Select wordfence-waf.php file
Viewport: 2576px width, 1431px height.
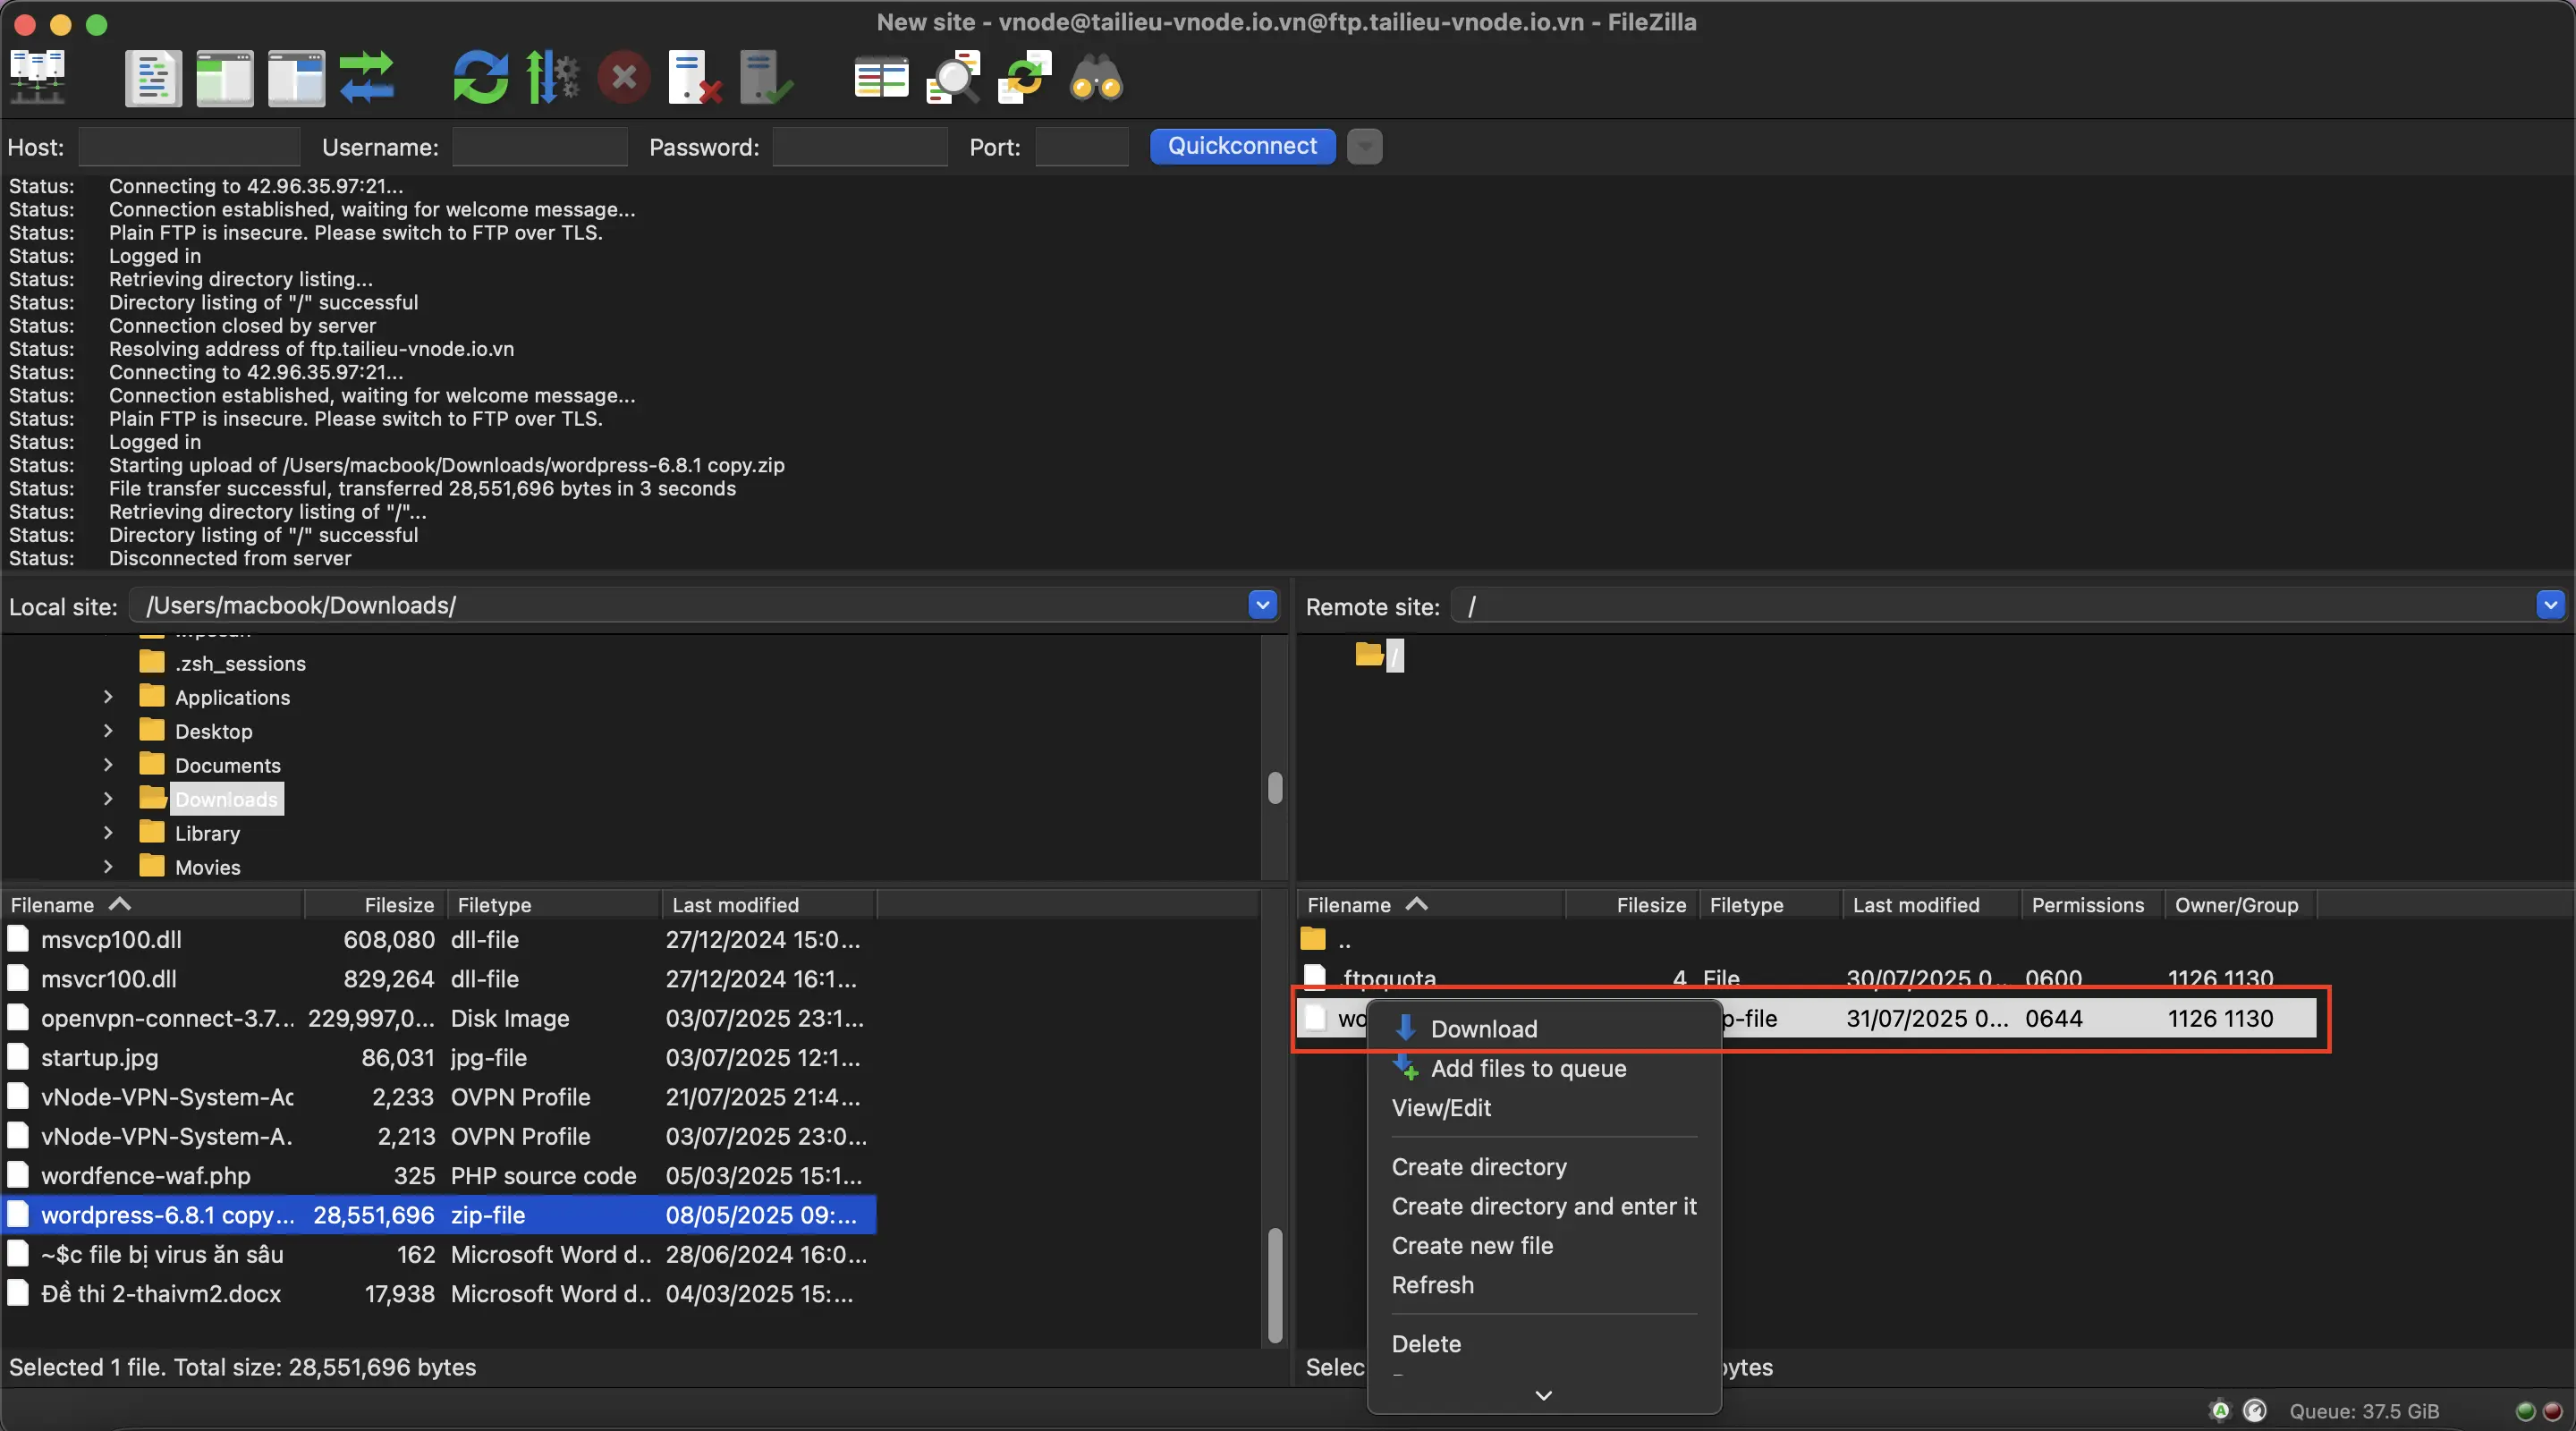tap(438, 1175)
